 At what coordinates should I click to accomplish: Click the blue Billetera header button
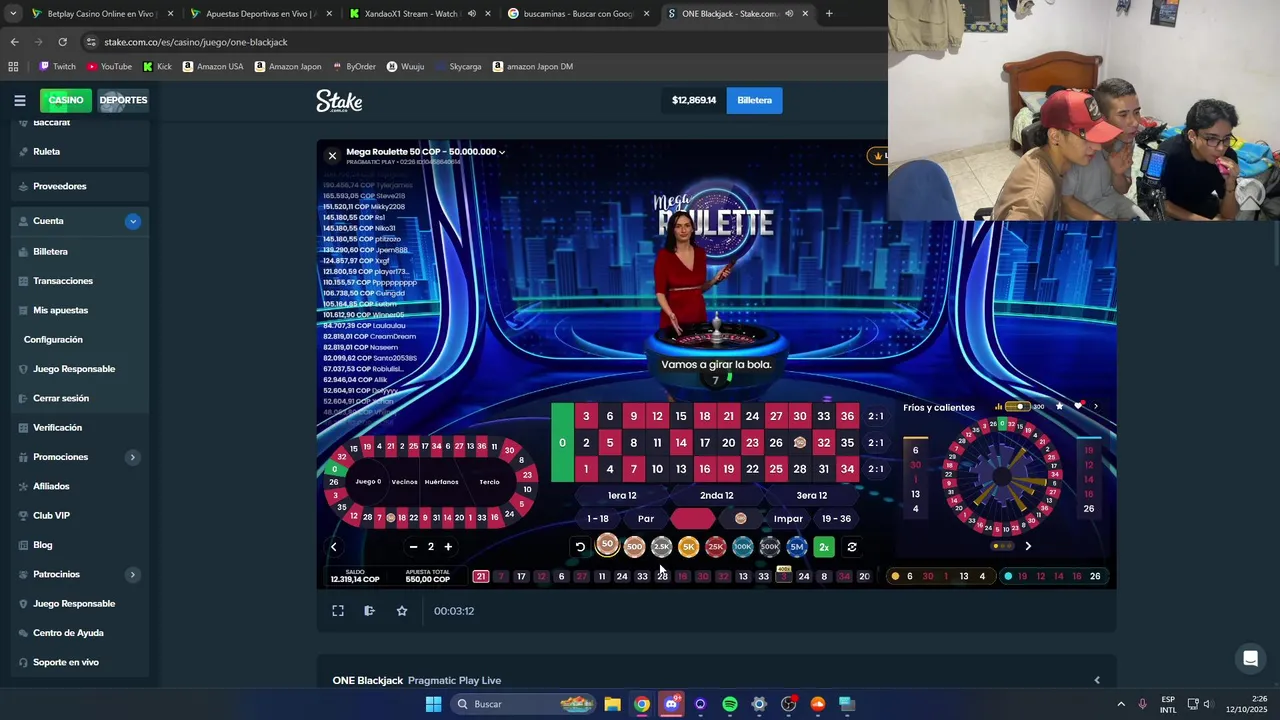(755, 100)
